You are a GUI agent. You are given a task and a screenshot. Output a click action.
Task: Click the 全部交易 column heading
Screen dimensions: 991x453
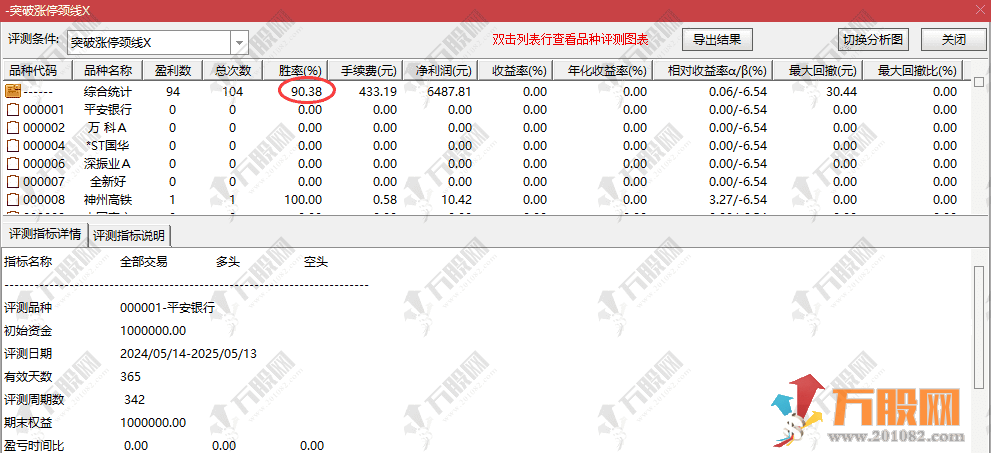click(143, 262)
